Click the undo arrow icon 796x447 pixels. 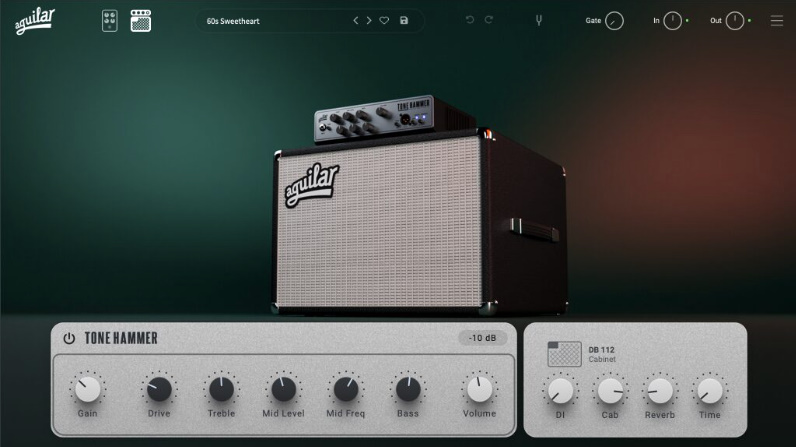pyautogui.click(x=470, y=21)
